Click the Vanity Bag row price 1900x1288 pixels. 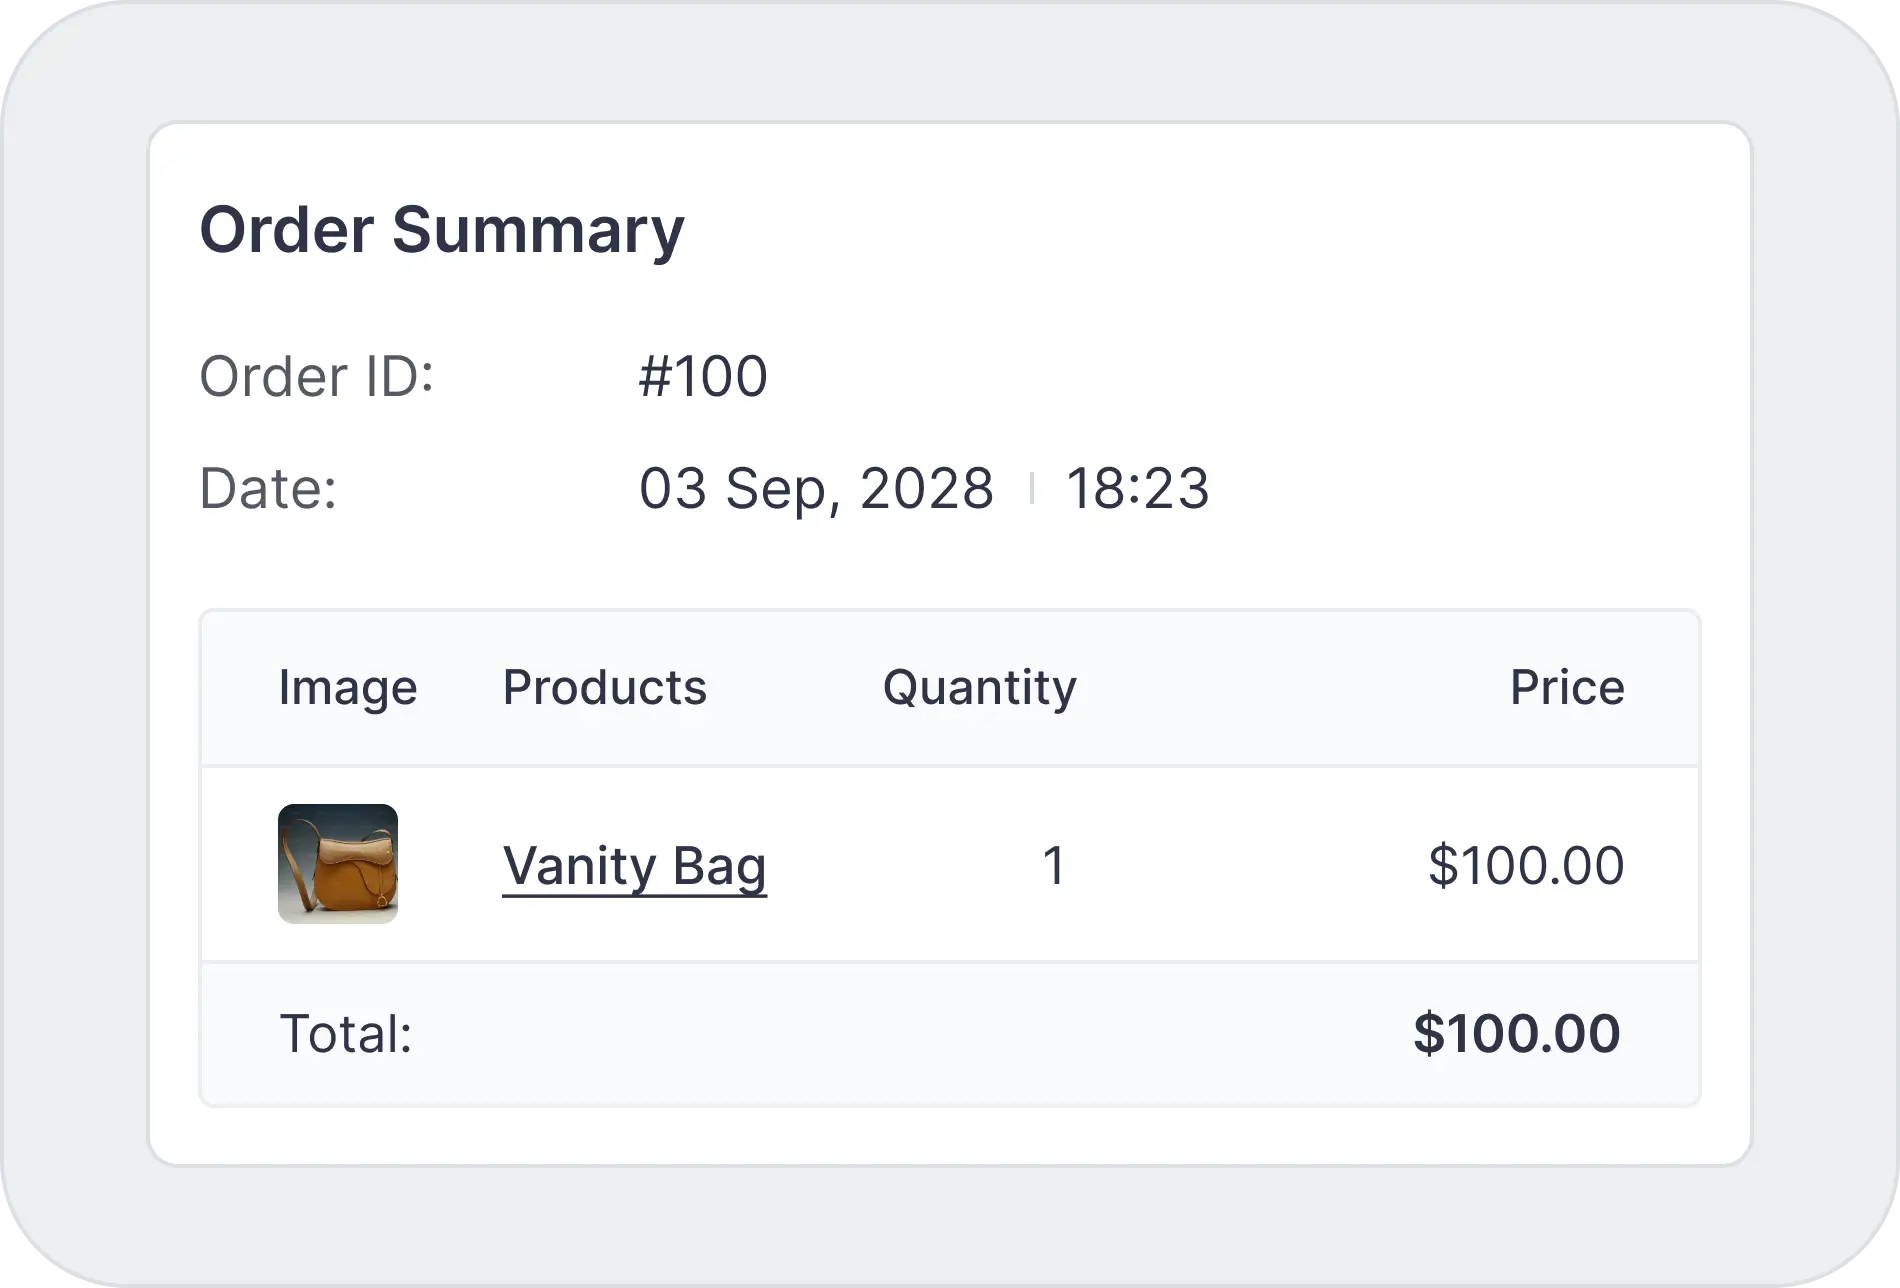click(x=1525, y=866)
